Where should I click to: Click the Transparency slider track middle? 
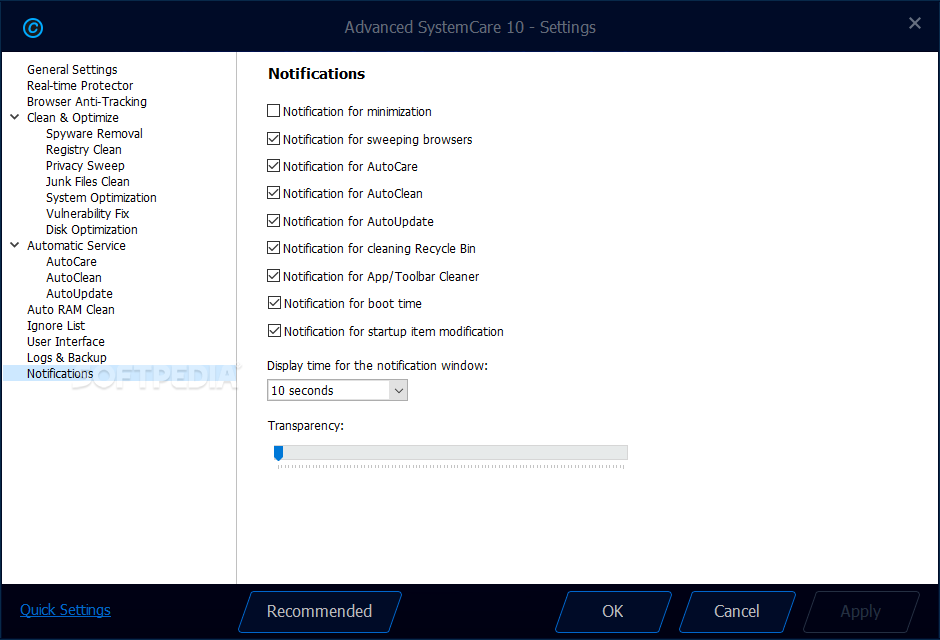(451, 452)
